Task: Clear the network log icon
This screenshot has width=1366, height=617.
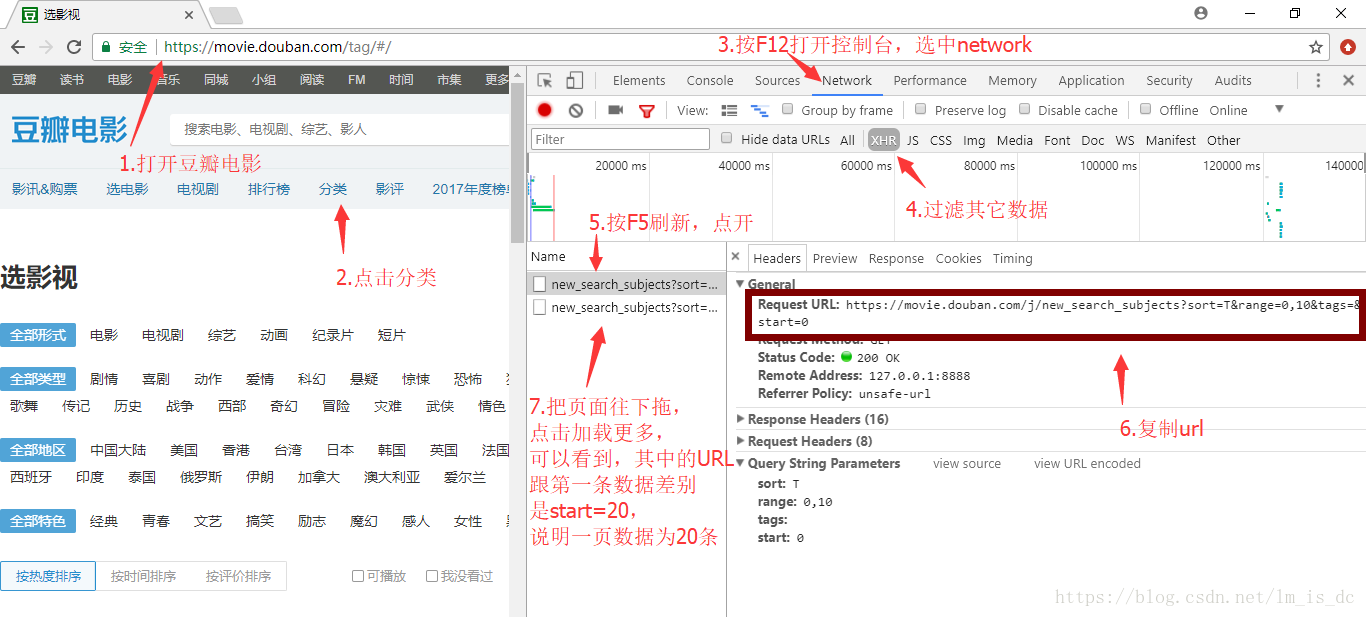Action: click(576, 110)
